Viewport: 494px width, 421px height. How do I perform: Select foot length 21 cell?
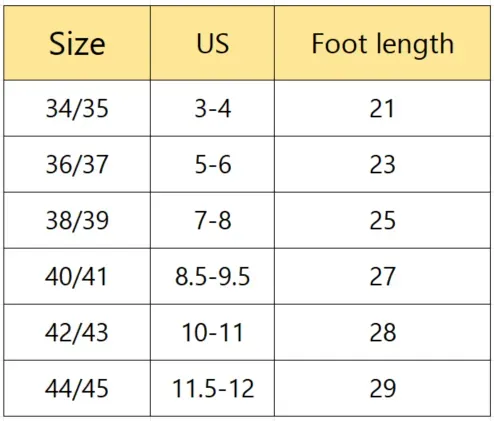pyautogui.click(x=382, y=108)
